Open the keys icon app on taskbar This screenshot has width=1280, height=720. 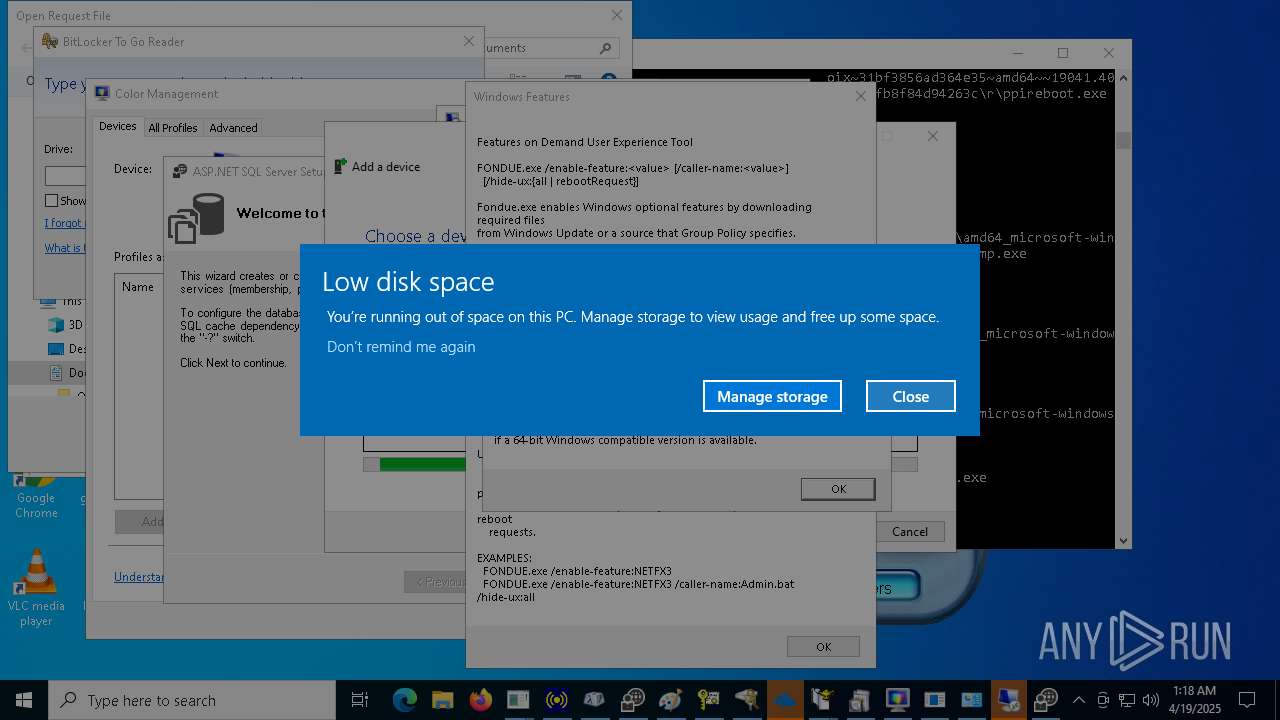click(x=708, y=700)
